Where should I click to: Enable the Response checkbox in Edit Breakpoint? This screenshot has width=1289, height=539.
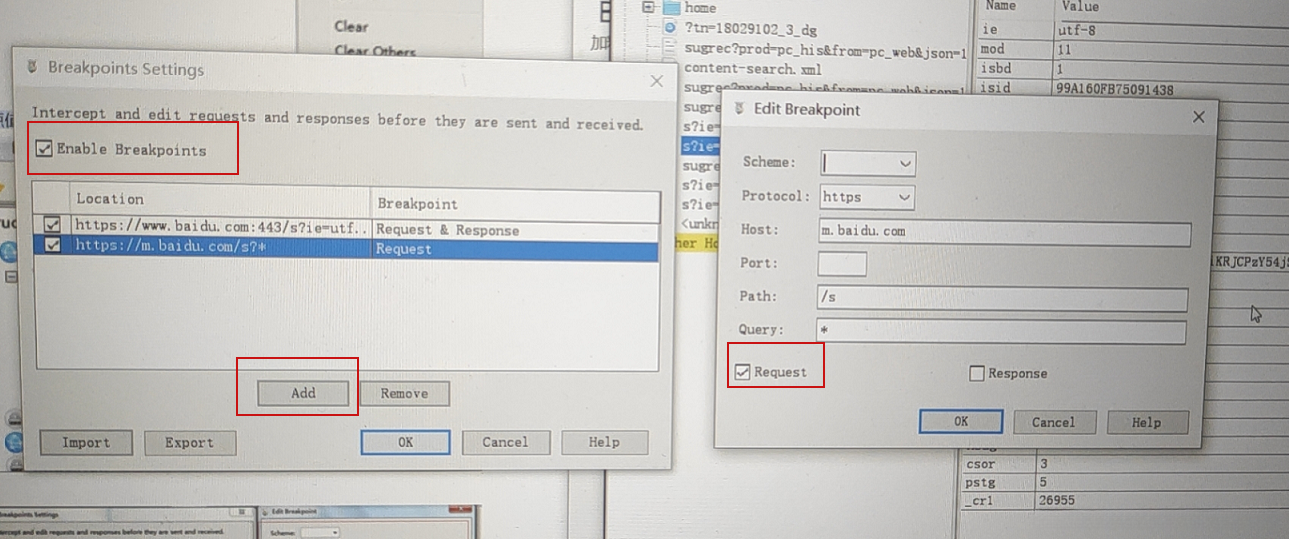[977, 373]
